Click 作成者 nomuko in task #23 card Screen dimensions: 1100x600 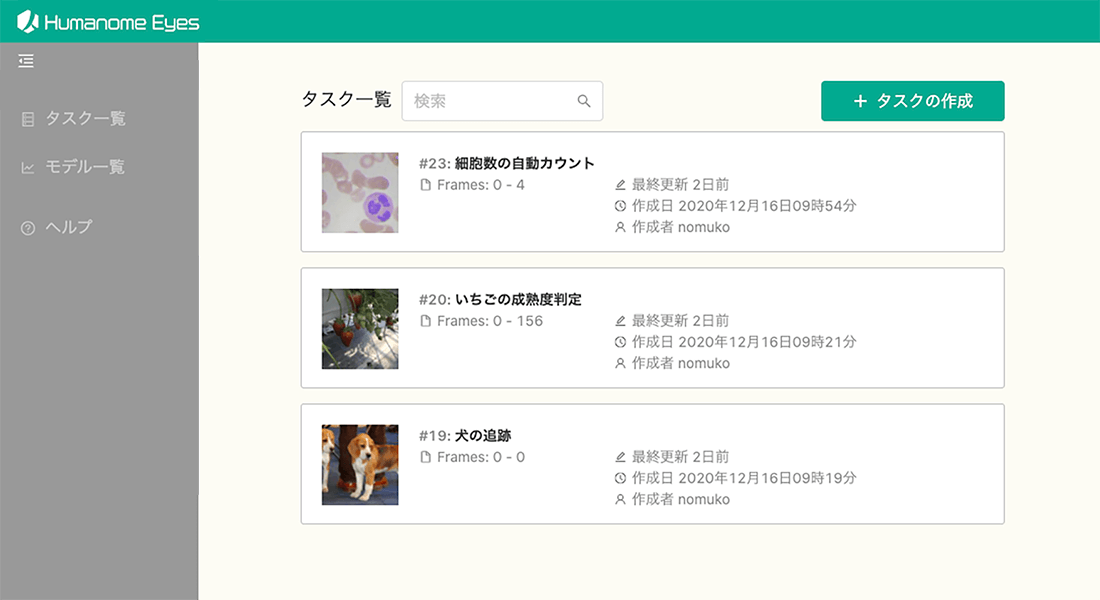click(680, 227)
